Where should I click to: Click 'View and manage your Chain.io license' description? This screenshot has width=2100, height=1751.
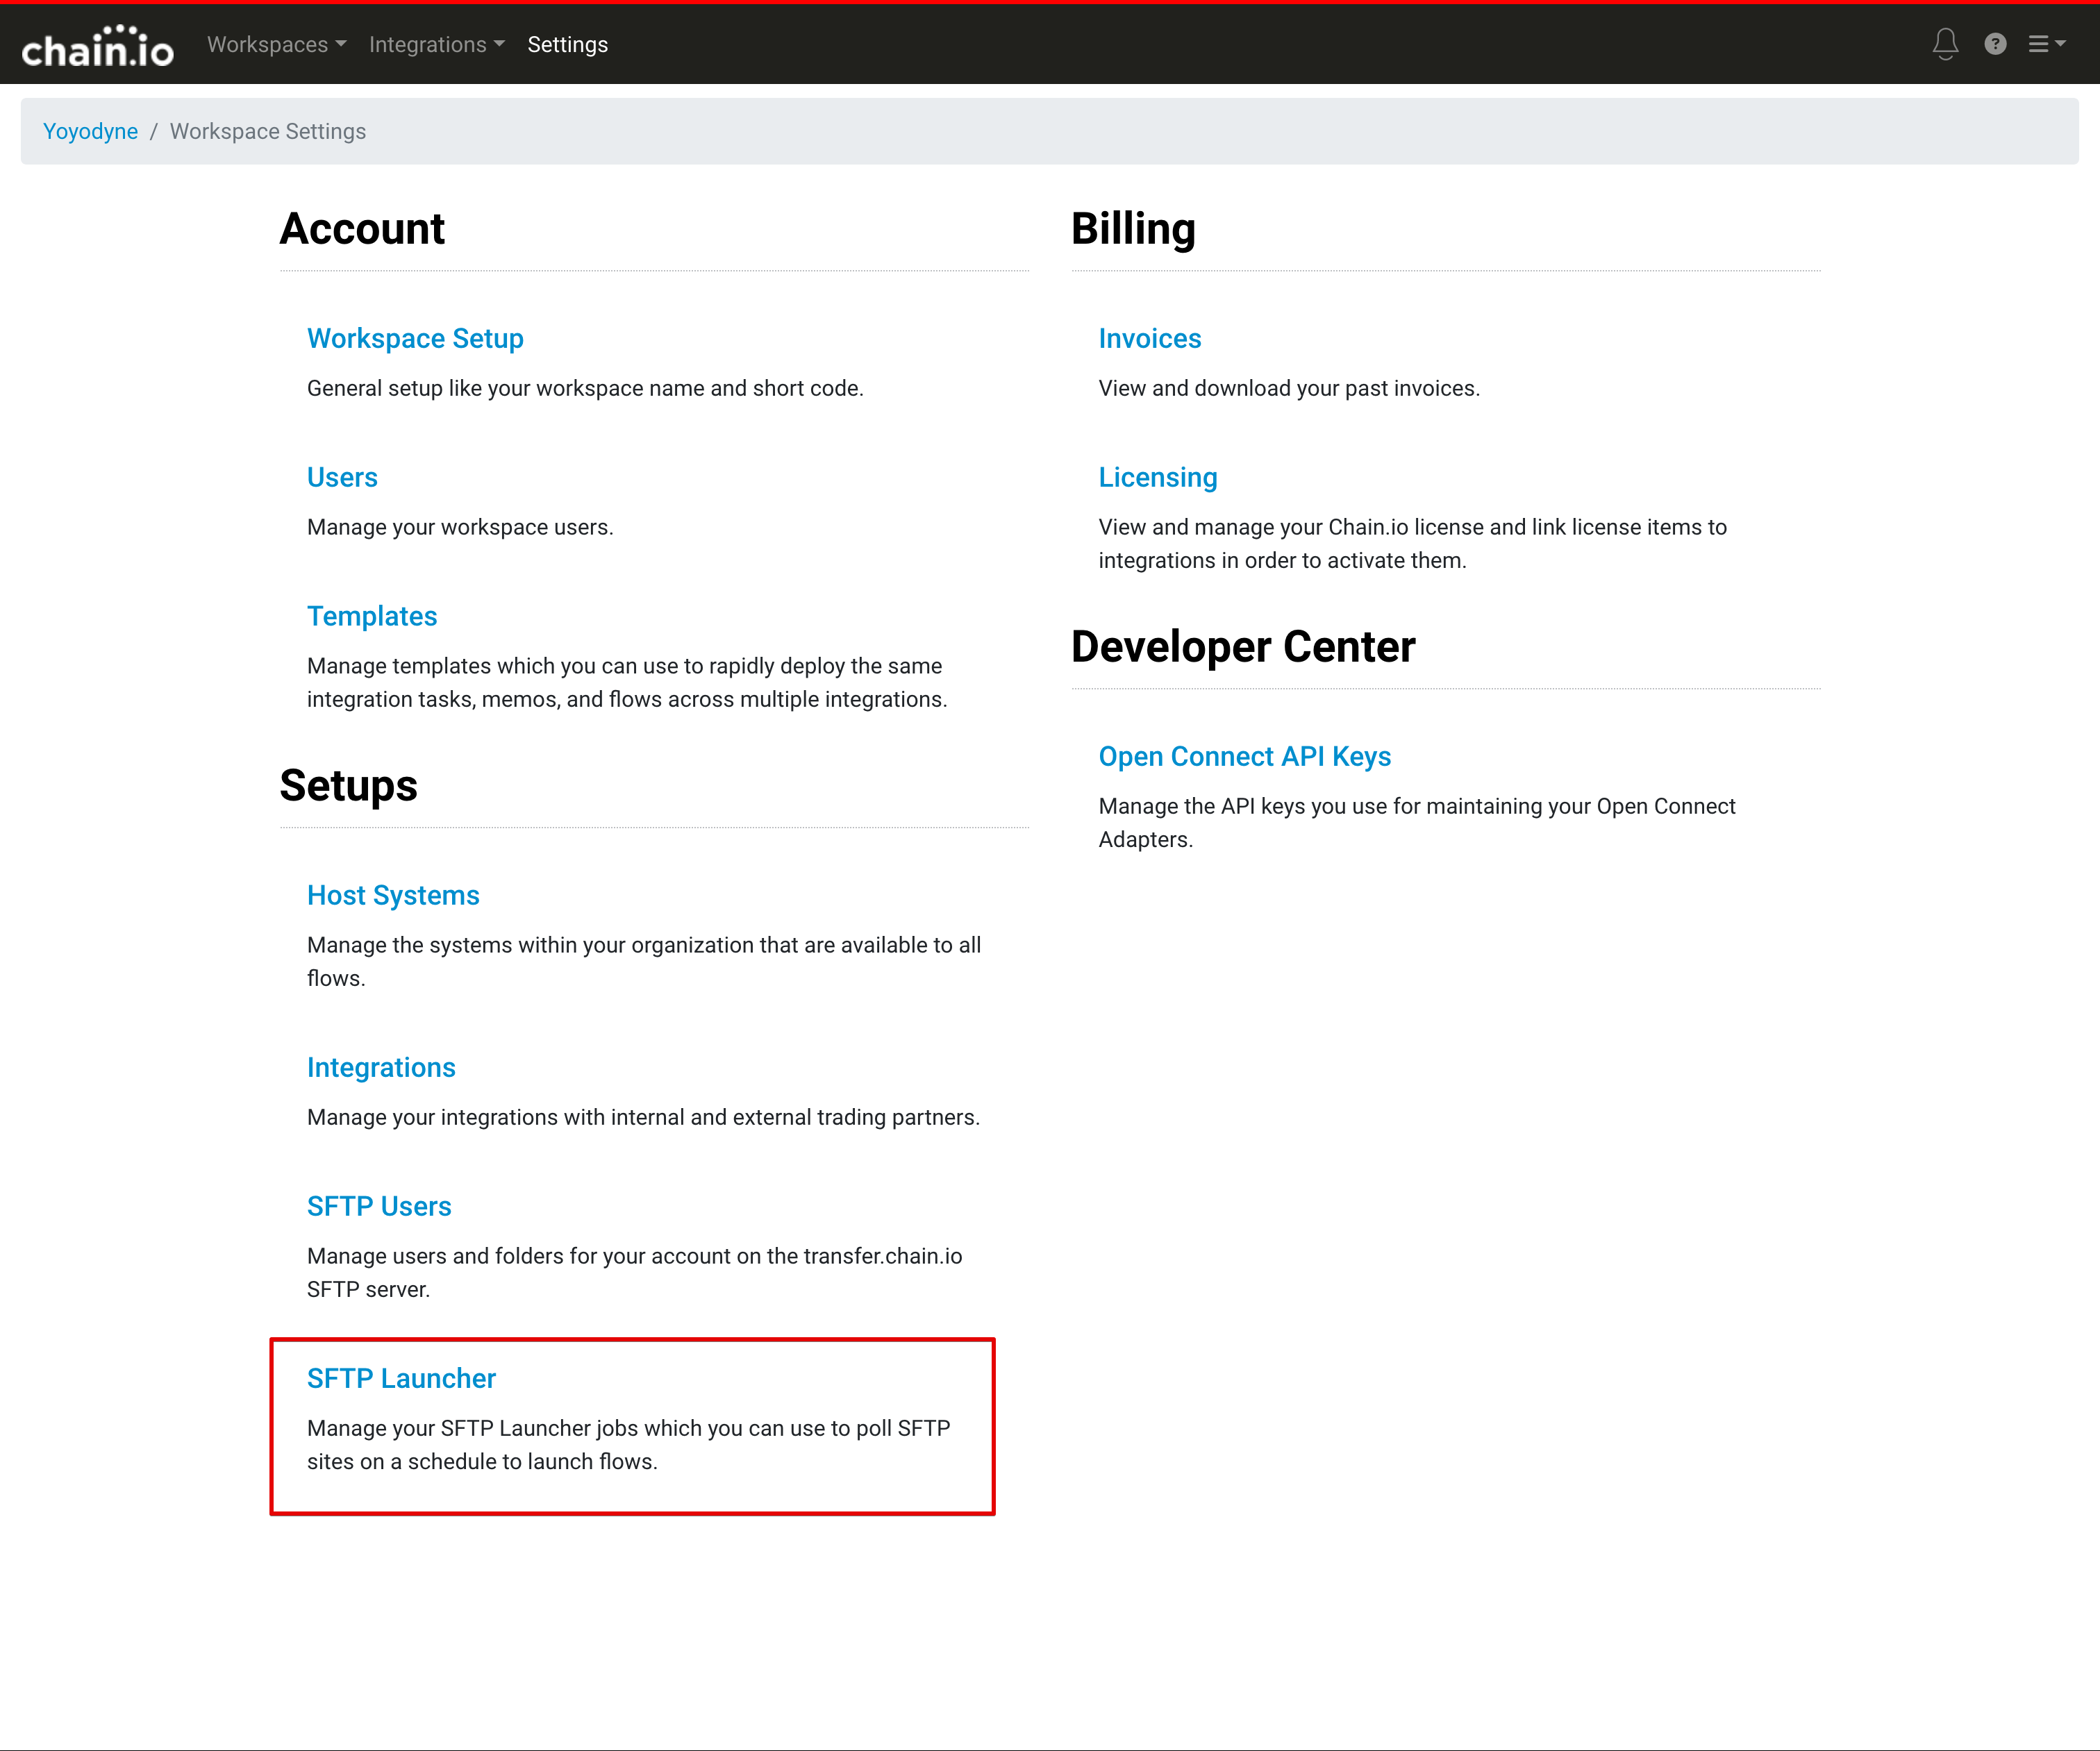point(1413,543)
